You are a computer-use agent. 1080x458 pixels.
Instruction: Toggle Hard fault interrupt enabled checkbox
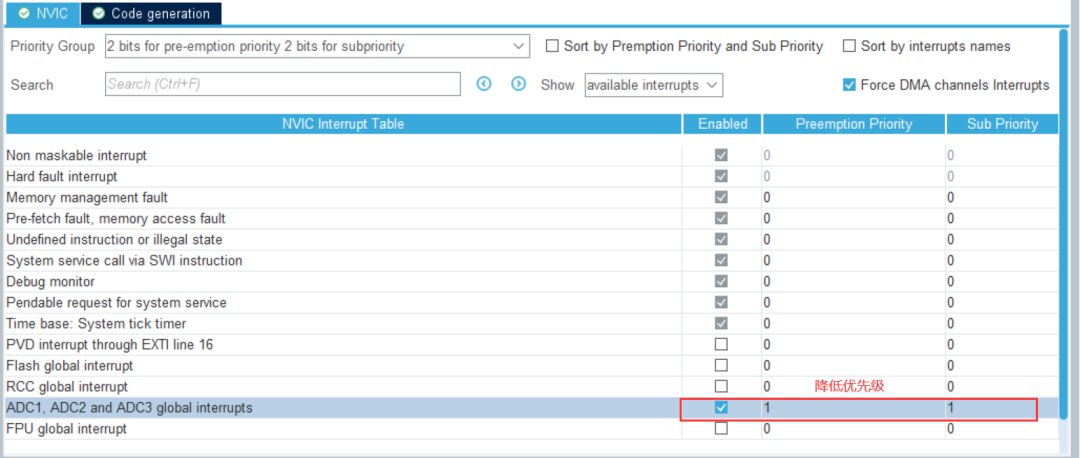721,176
